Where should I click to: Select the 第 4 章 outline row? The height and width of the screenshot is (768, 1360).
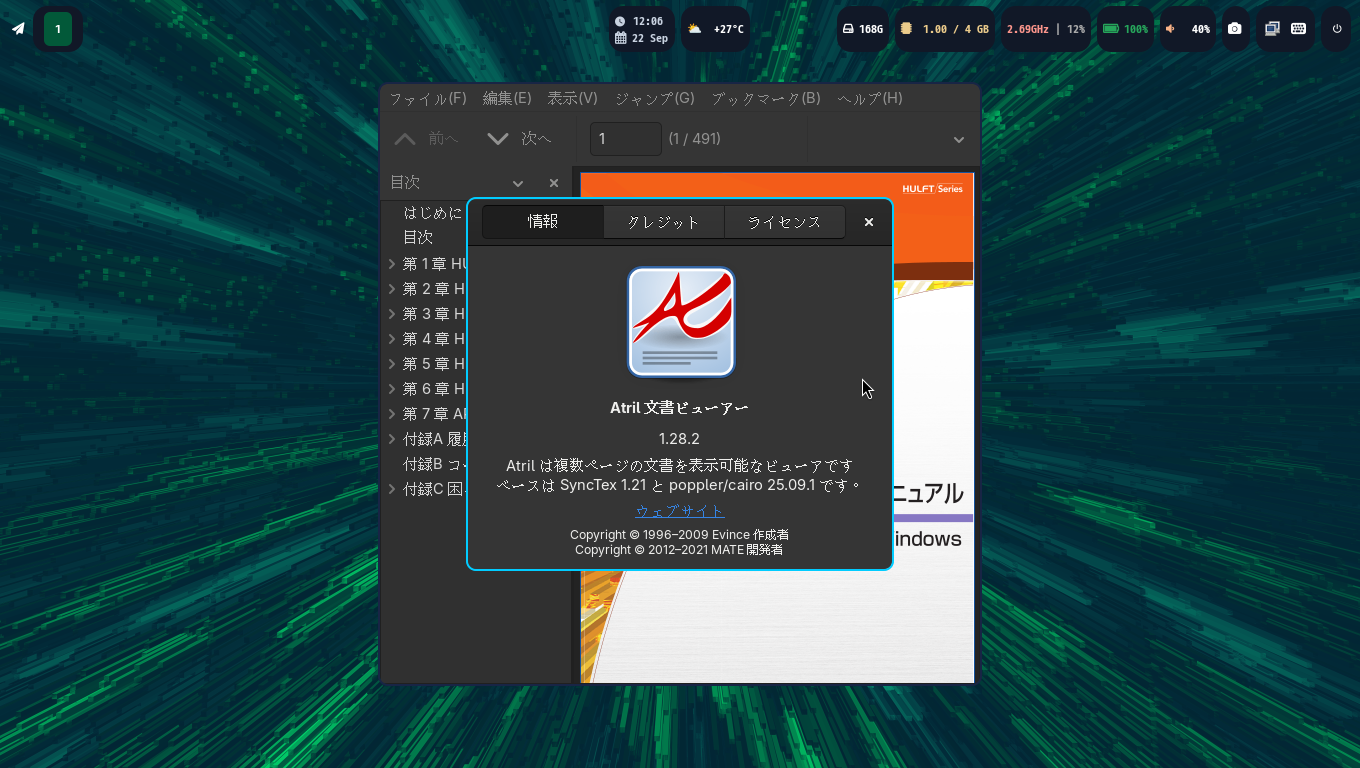434,339
